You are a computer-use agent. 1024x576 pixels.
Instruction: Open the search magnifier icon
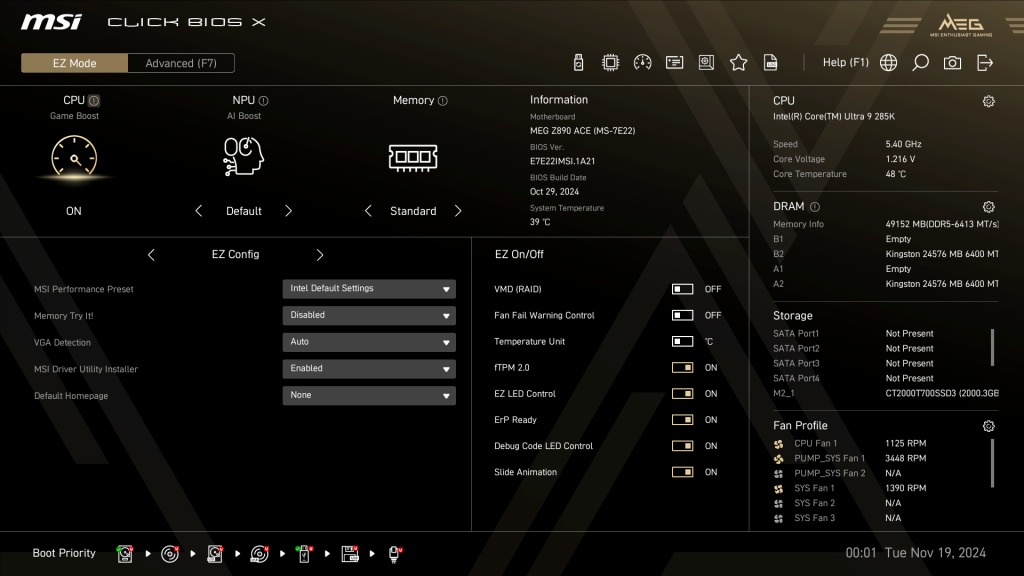920,63
